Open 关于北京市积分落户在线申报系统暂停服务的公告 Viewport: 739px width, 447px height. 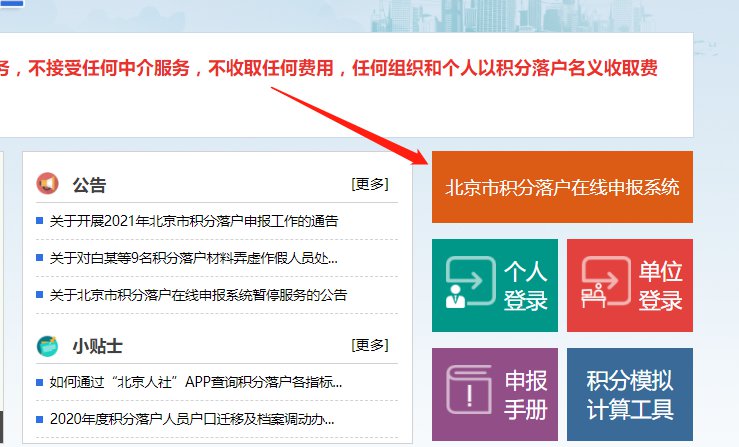[x=198, y=295]
